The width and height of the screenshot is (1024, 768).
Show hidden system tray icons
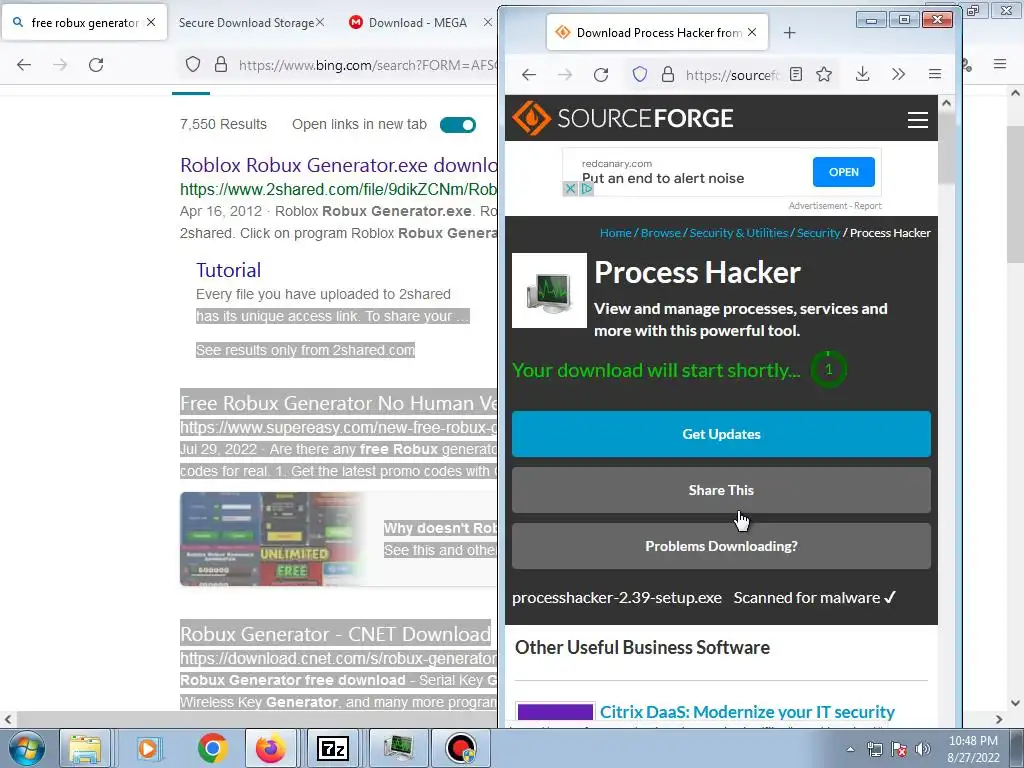tap(850, 749)
